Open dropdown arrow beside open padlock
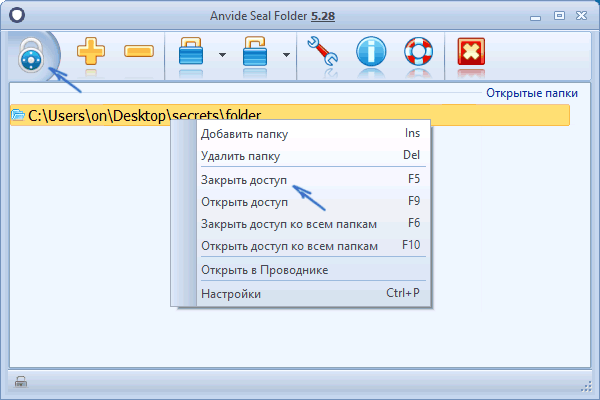The image size is (600, 400). [286, 55]
